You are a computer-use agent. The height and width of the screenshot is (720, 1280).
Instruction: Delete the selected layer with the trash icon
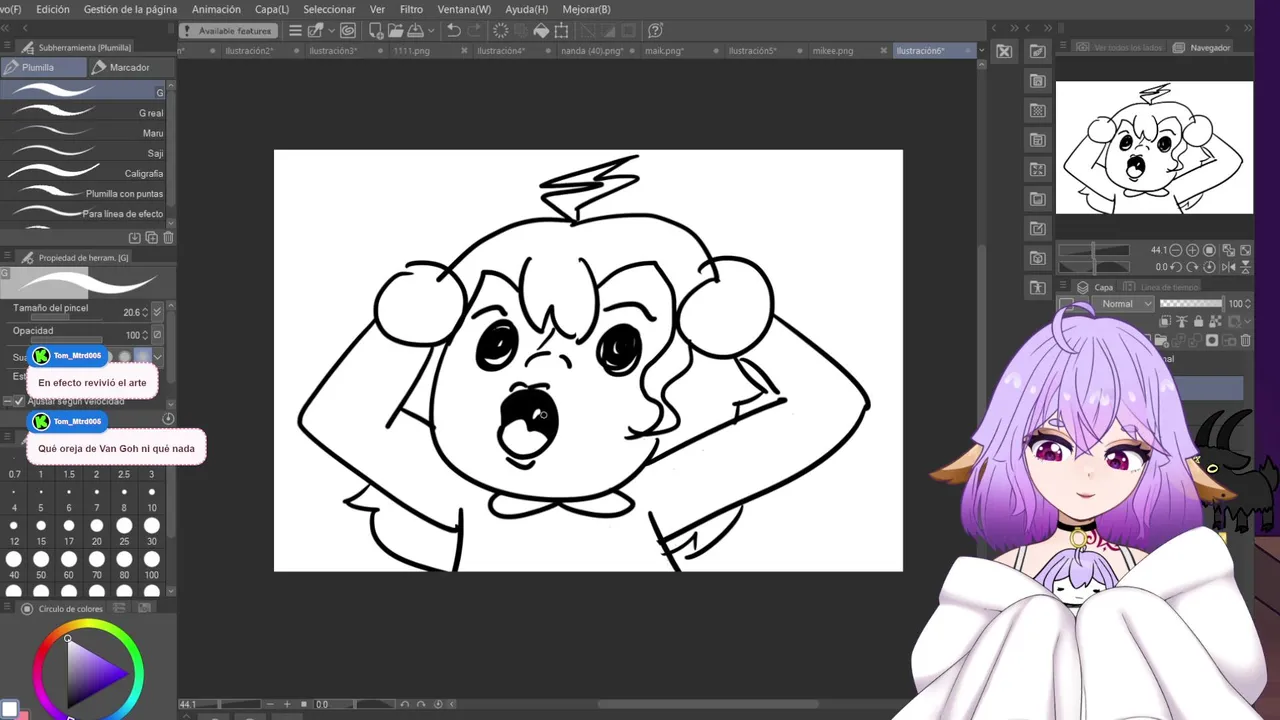1245,340
